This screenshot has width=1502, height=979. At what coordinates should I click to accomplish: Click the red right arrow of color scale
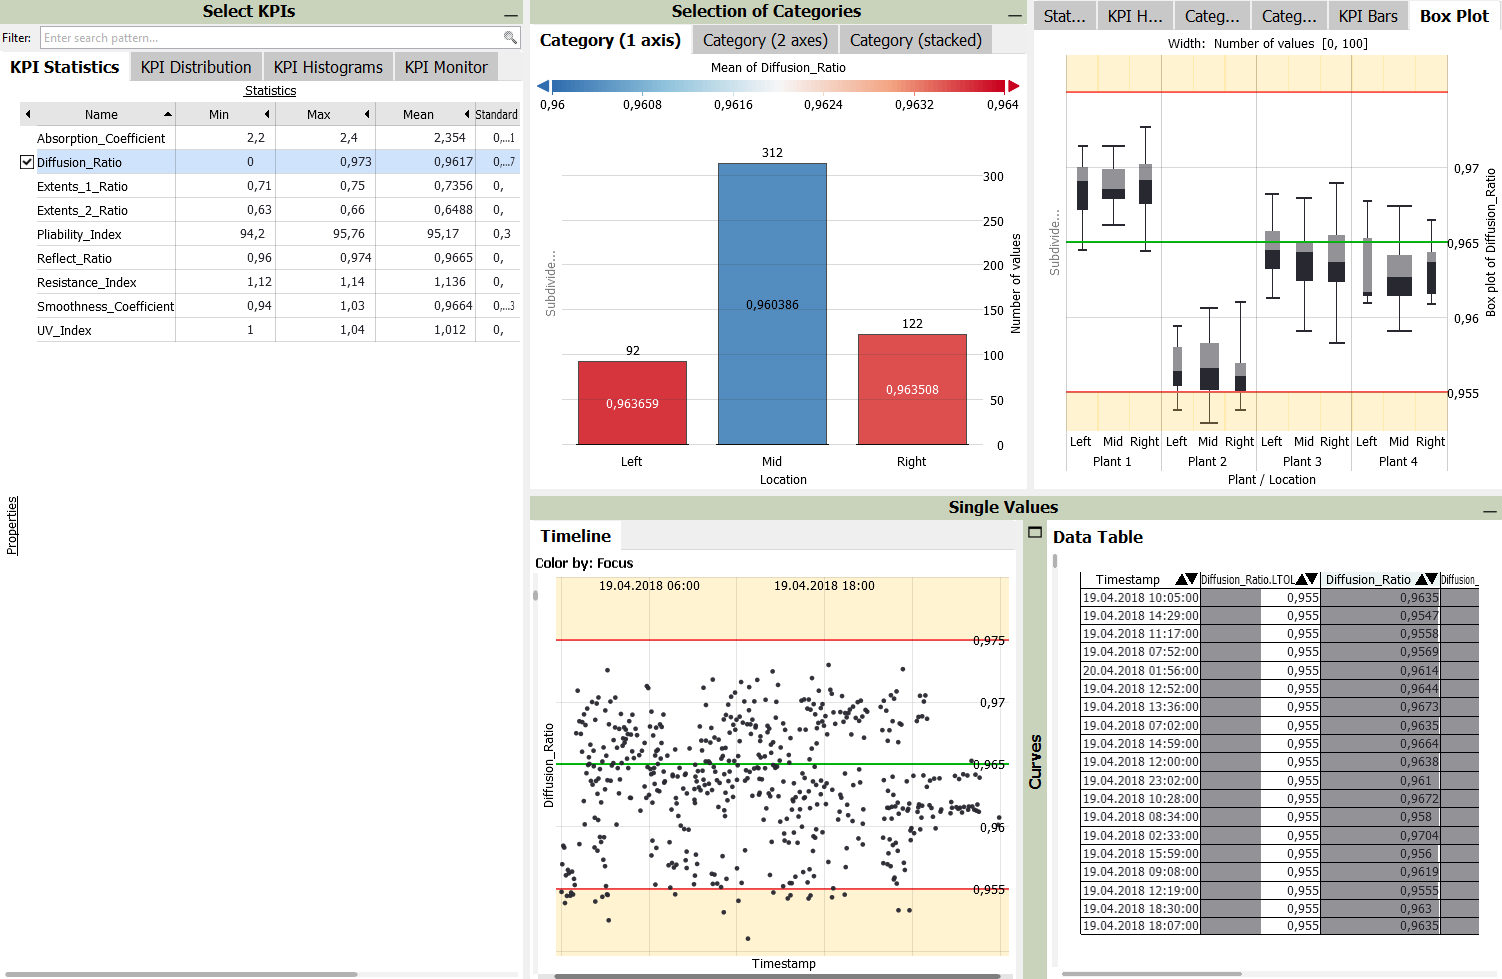coord(1013,86)
